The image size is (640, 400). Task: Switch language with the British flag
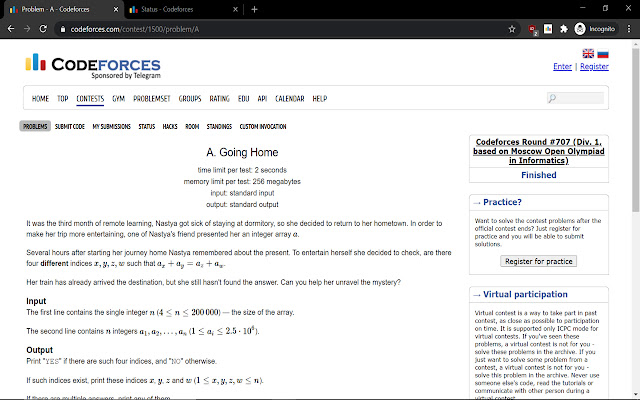pos(588,53)
